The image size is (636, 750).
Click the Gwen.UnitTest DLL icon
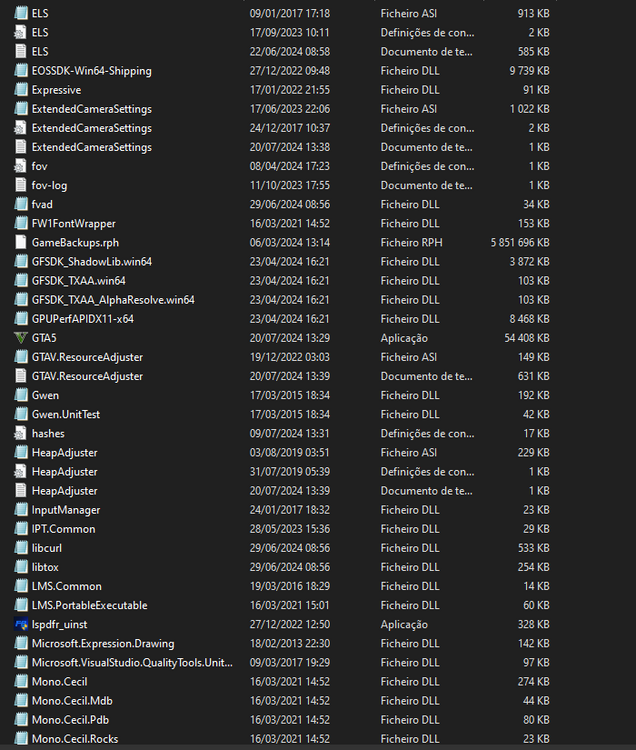[21, 414]
